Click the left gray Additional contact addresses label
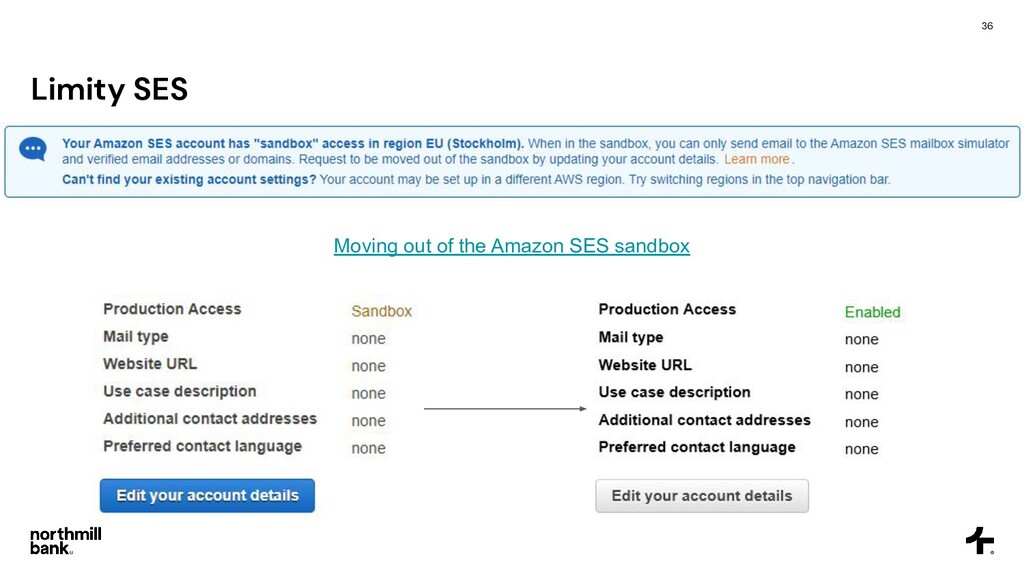Viewport: 1024px width, 576px height. pyautogui.click(x=210, y=419)
